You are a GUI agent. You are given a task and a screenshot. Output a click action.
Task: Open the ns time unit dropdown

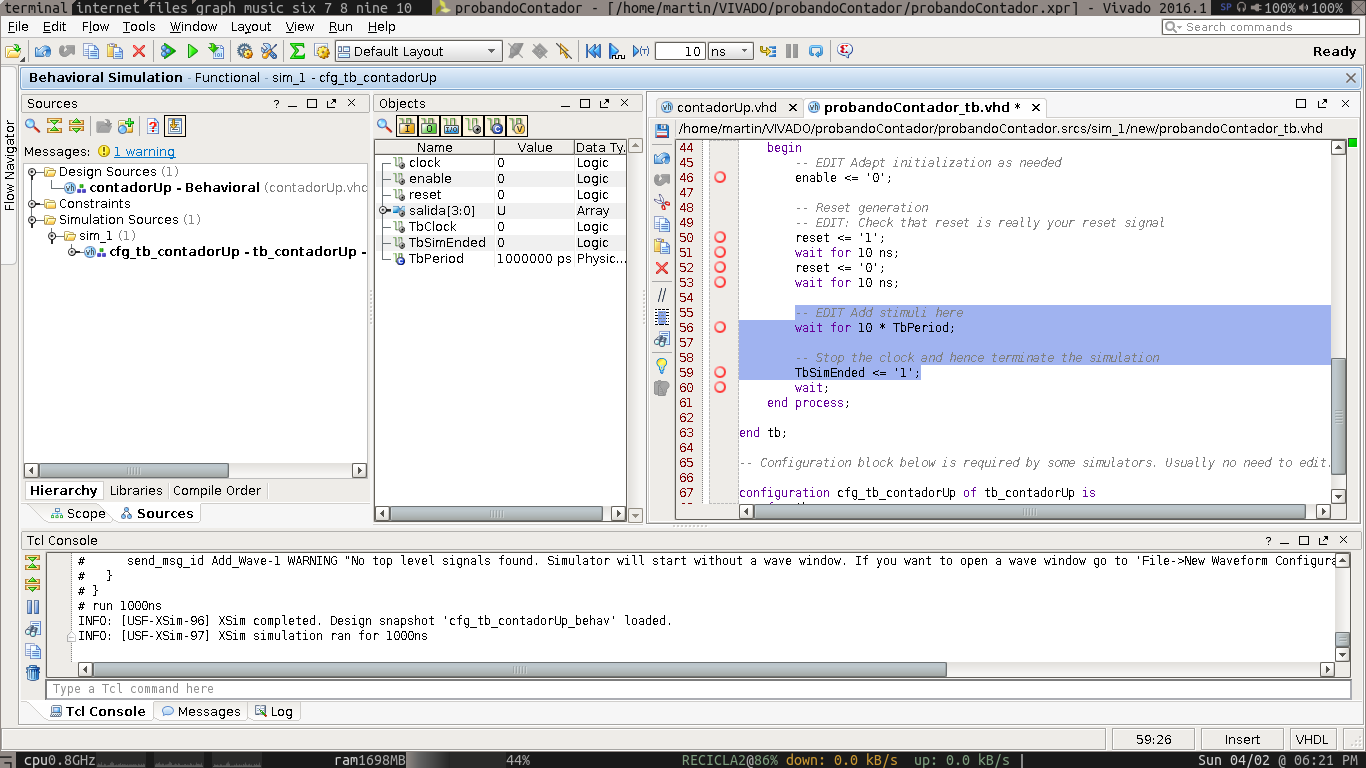[730, 51]
